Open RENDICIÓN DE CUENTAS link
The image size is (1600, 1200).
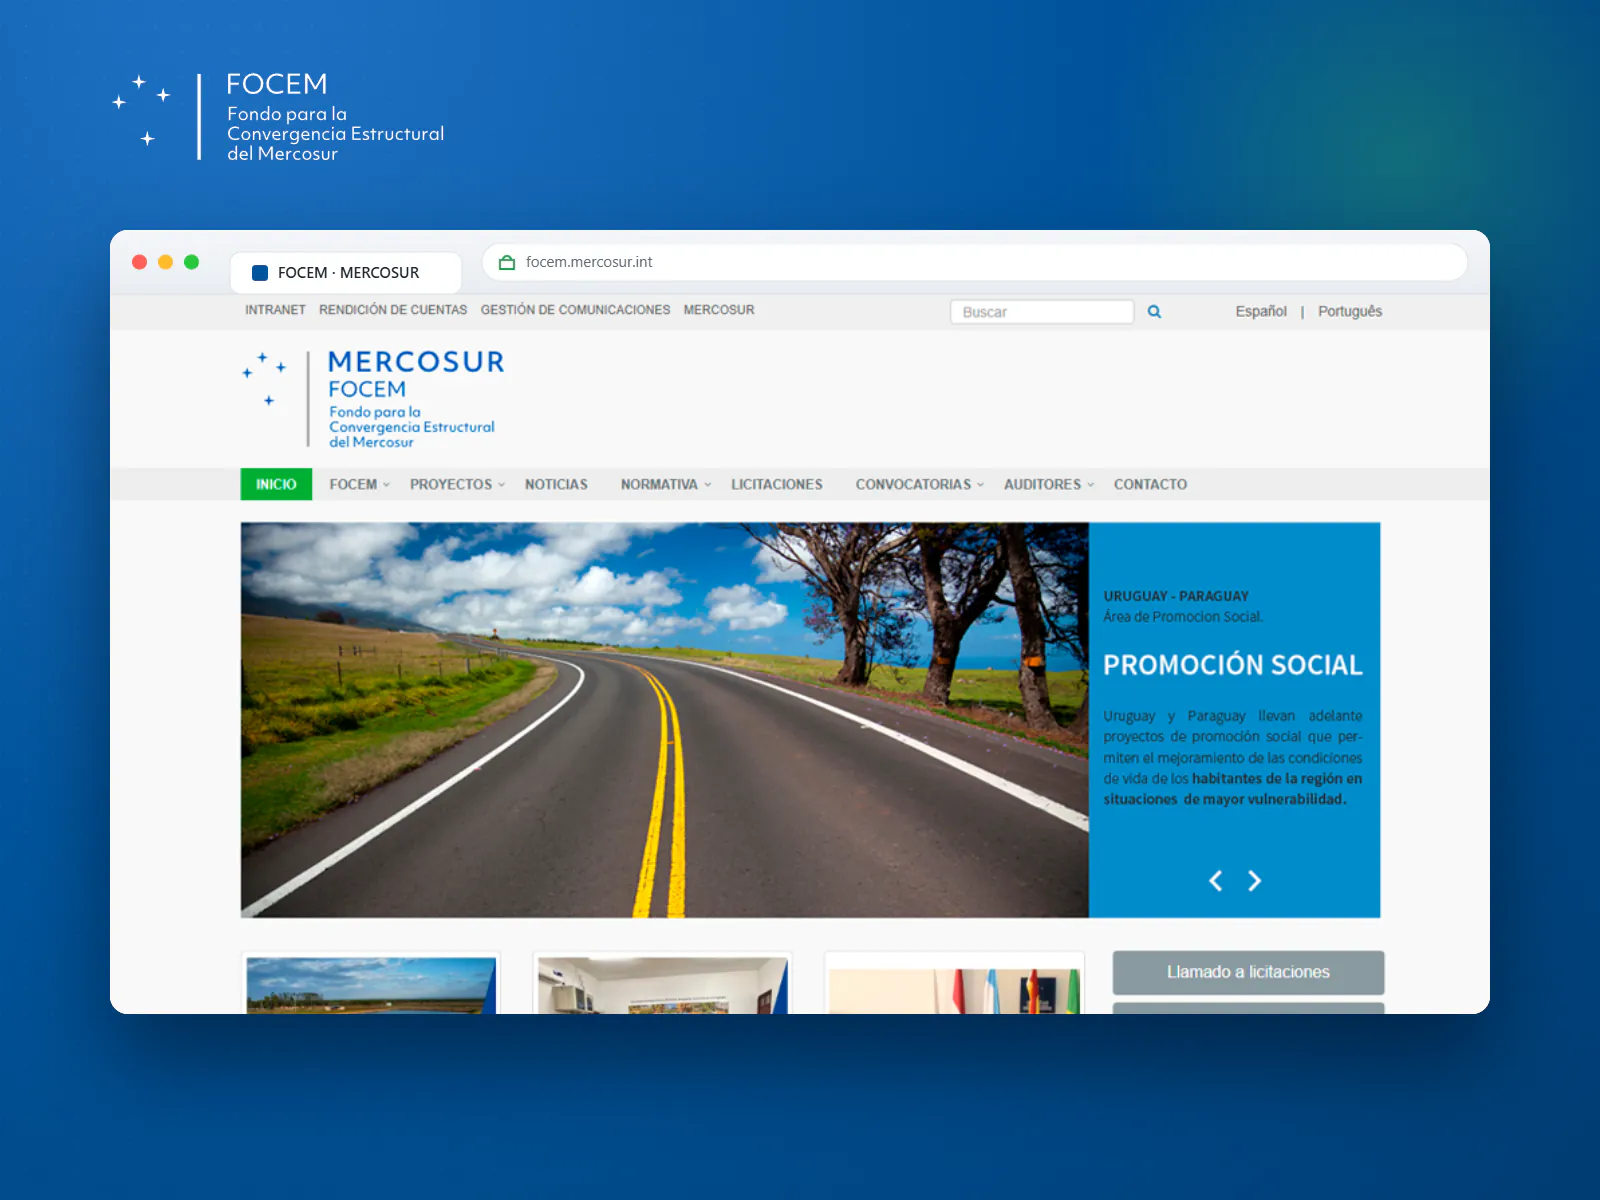pos(393,310)
